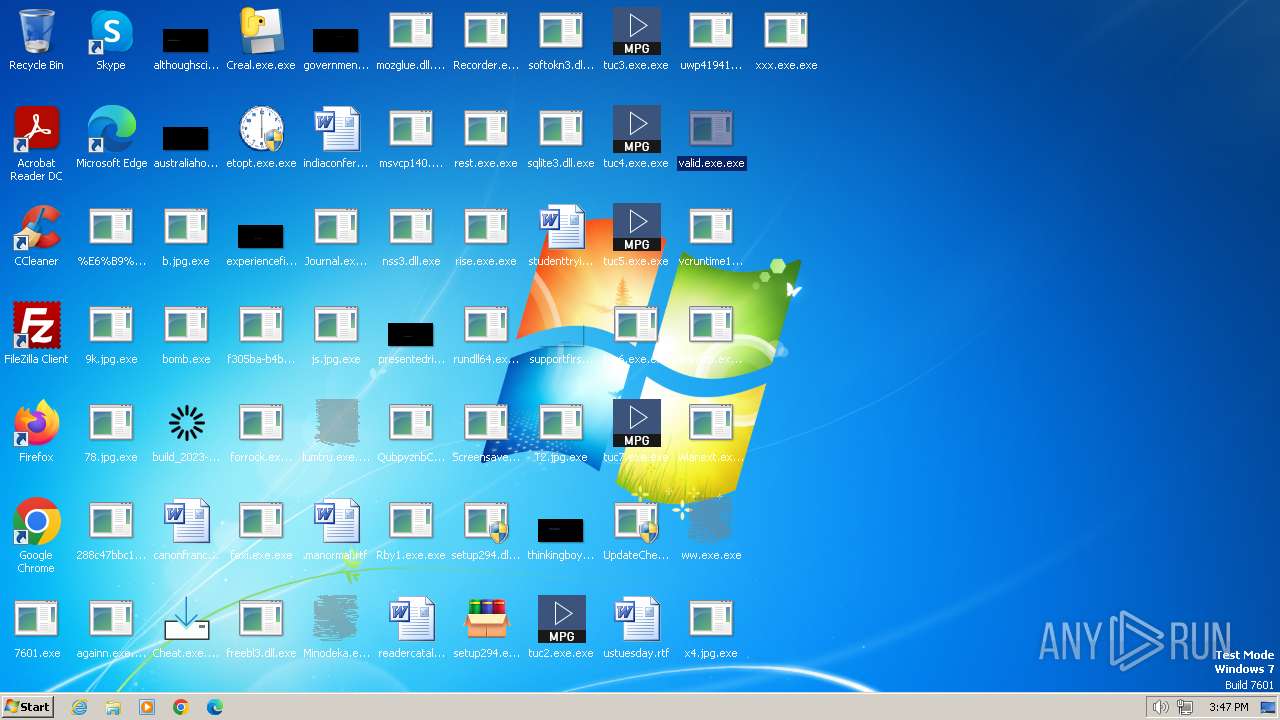
Task: Select the bomb.exe file icon
Action: (186, 325)
